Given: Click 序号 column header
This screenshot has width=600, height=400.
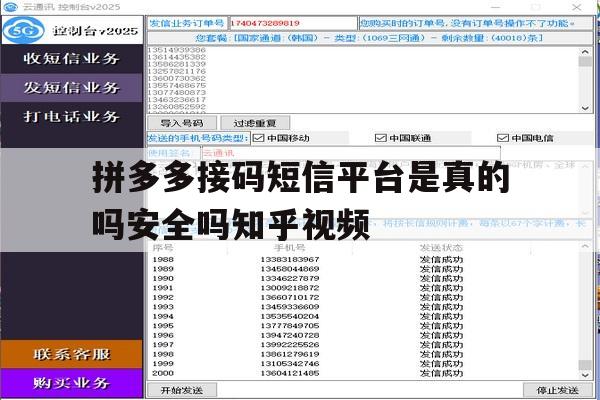Looking at the screenshot, I should pos(163,248).
